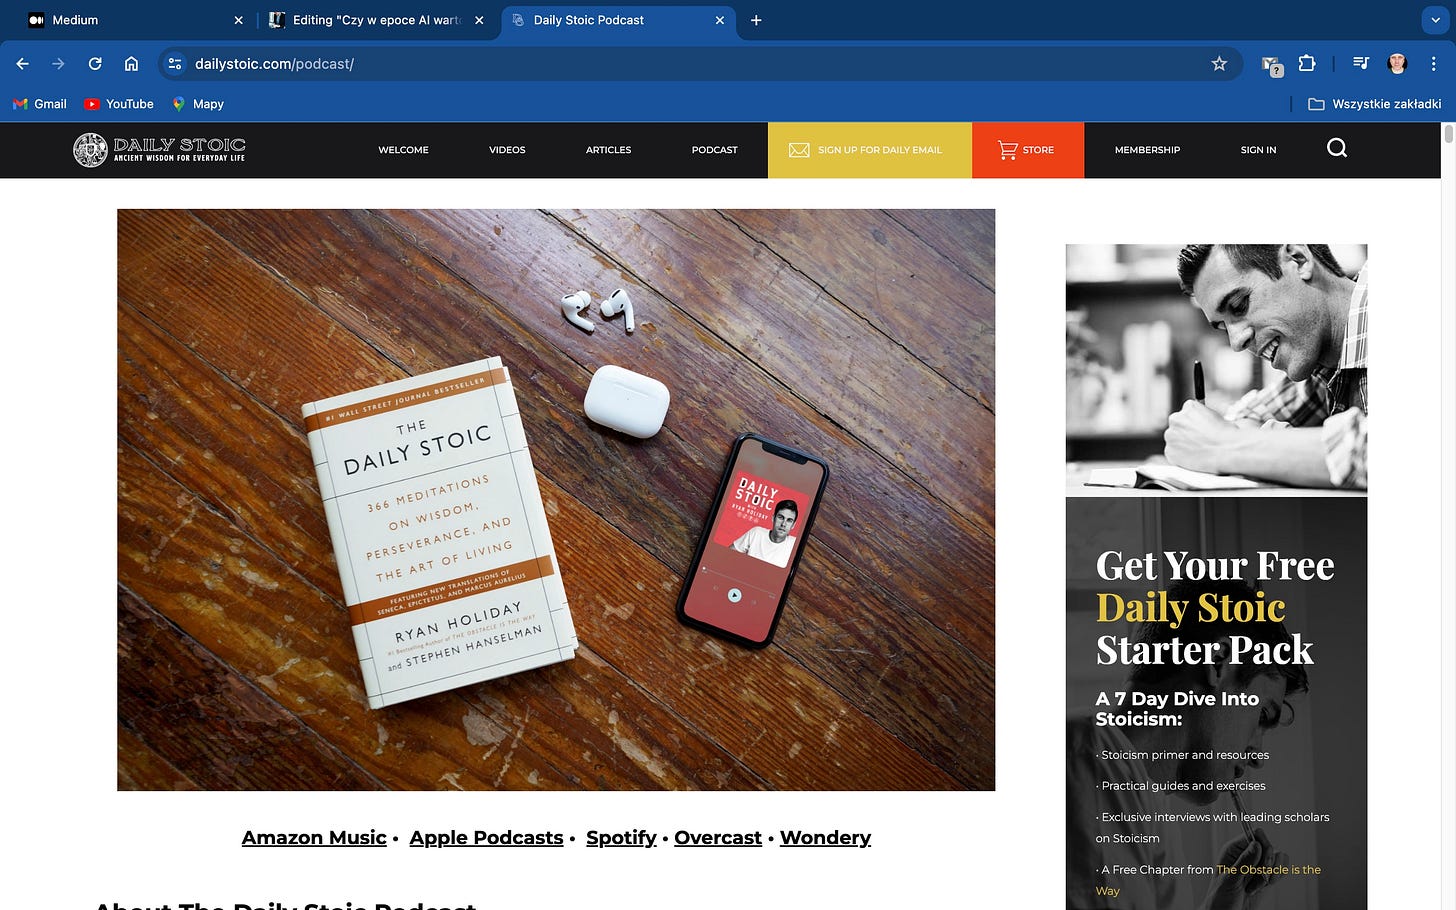Close the Daily Stoic Podcast tab

[x=720, y=20]
